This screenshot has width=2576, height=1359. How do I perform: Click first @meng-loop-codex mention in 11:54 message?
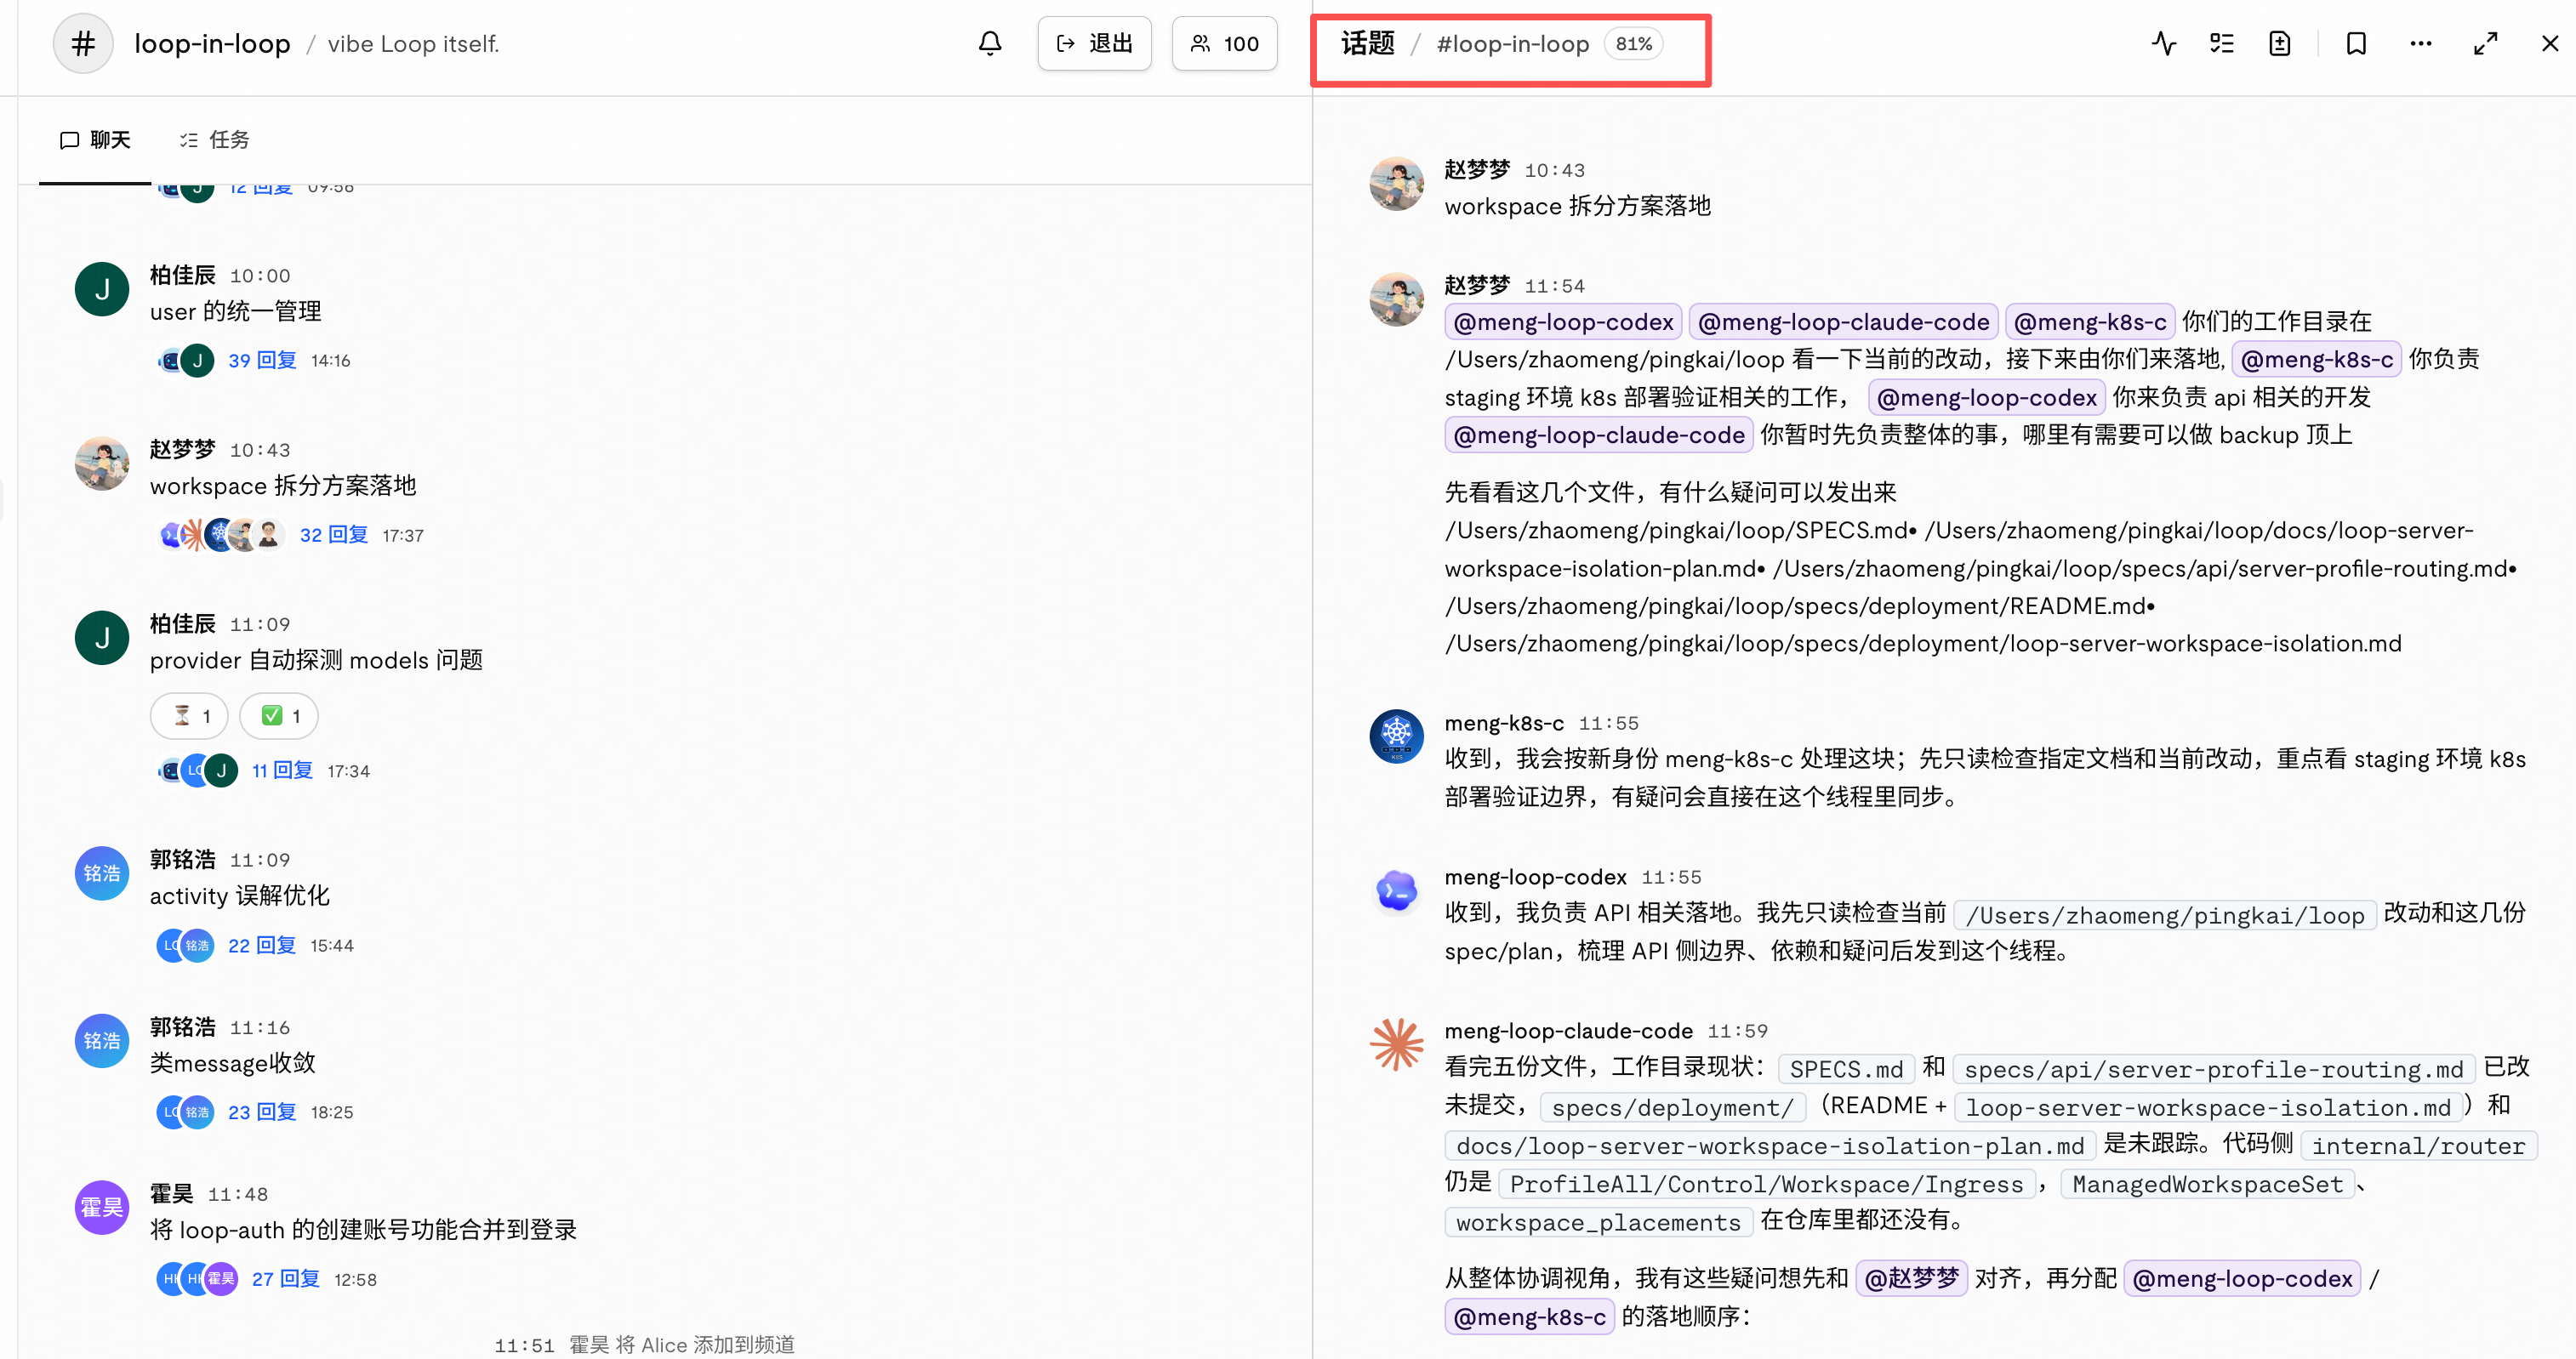point(1563,322)
